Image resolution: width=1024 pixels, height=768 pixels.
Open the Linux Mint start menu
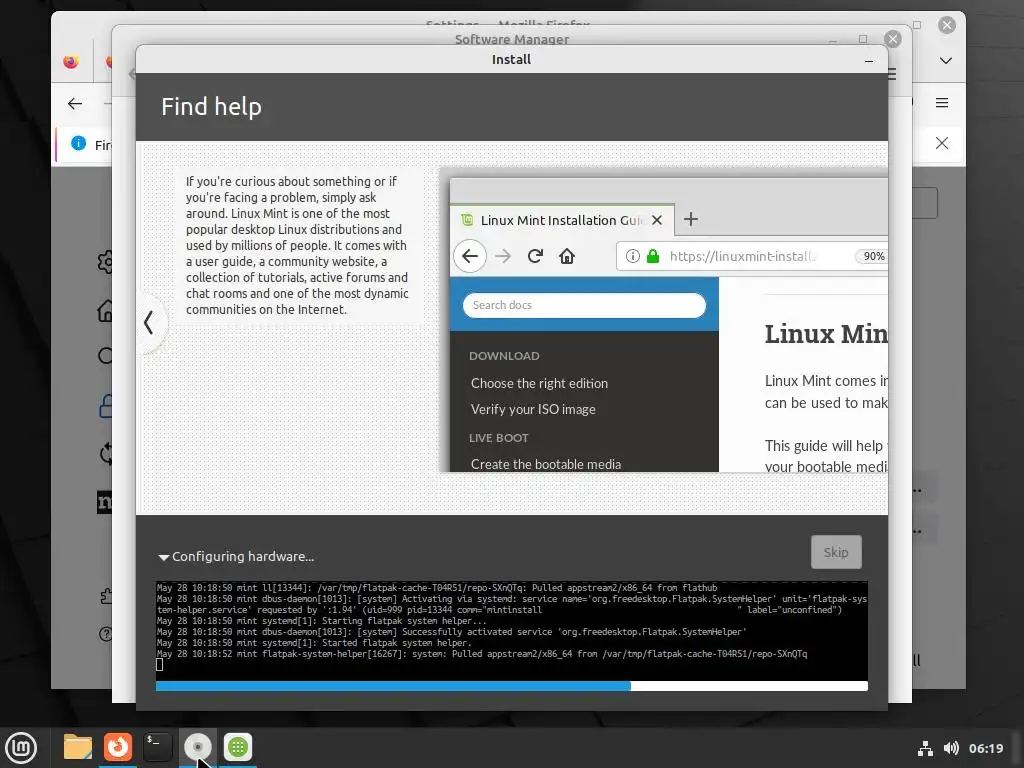point(21,748)
